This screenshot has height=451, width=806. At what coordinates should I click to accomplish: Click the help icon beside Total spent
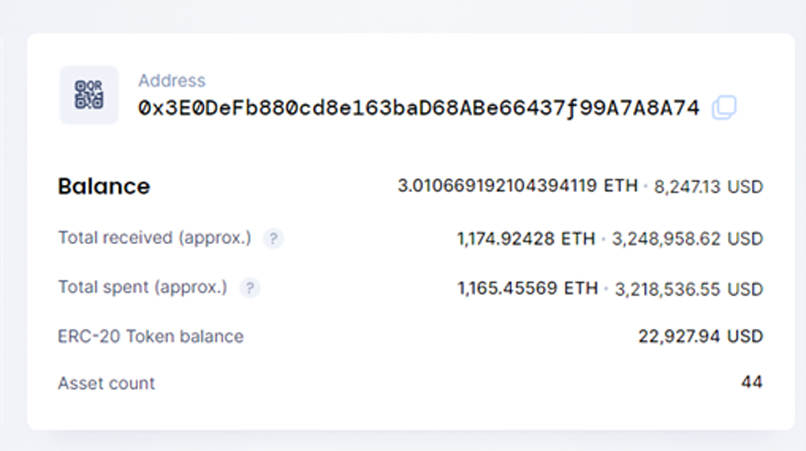[x=250, y=288]
